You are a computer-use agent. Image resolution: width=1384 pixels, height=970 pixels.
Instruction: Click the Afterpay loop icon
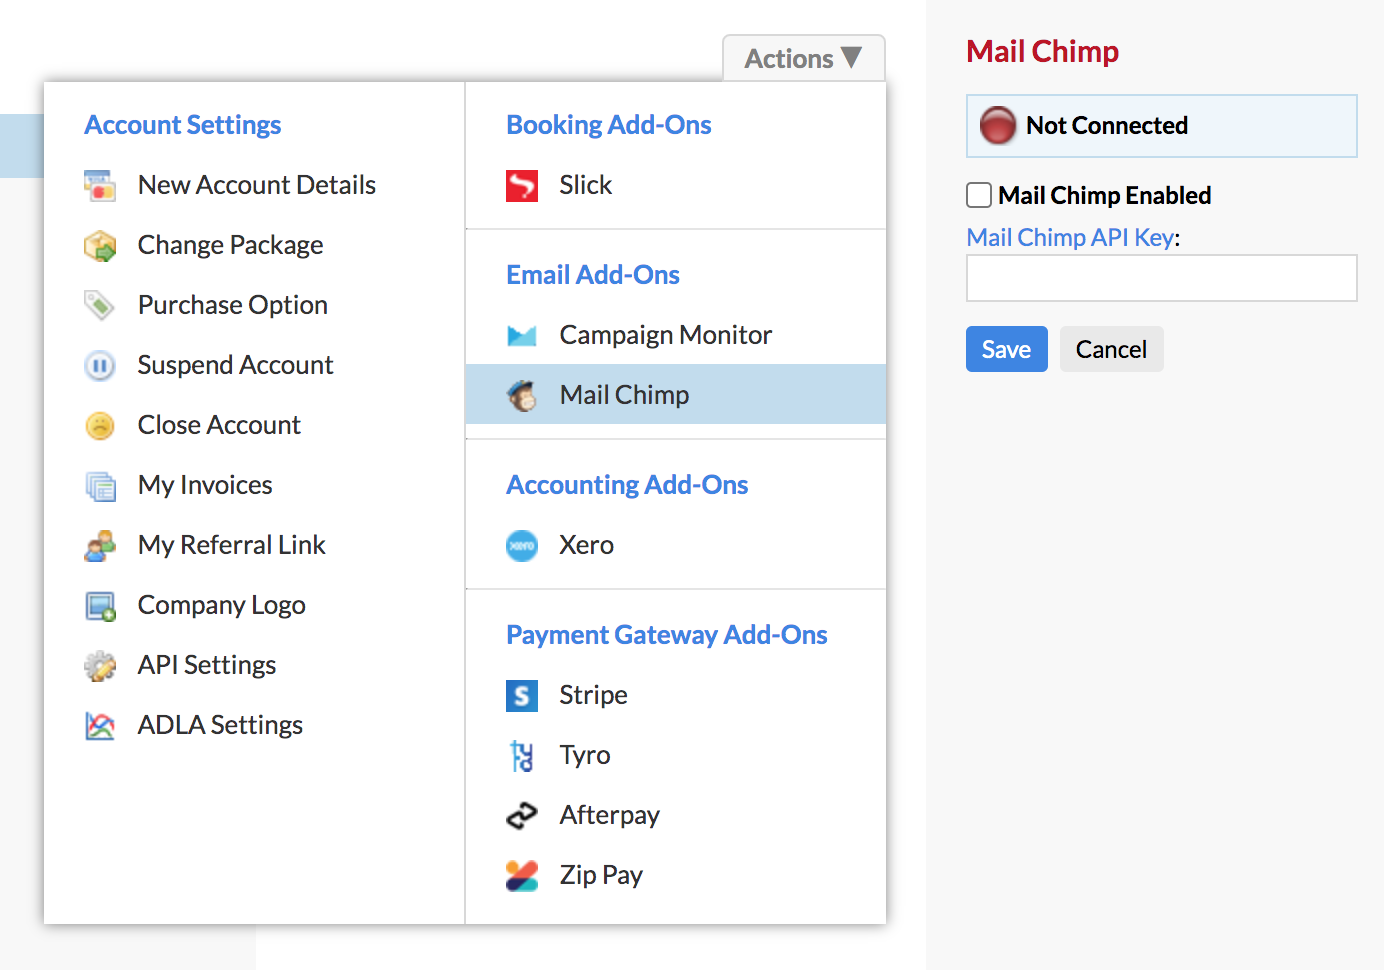[522, 815]
